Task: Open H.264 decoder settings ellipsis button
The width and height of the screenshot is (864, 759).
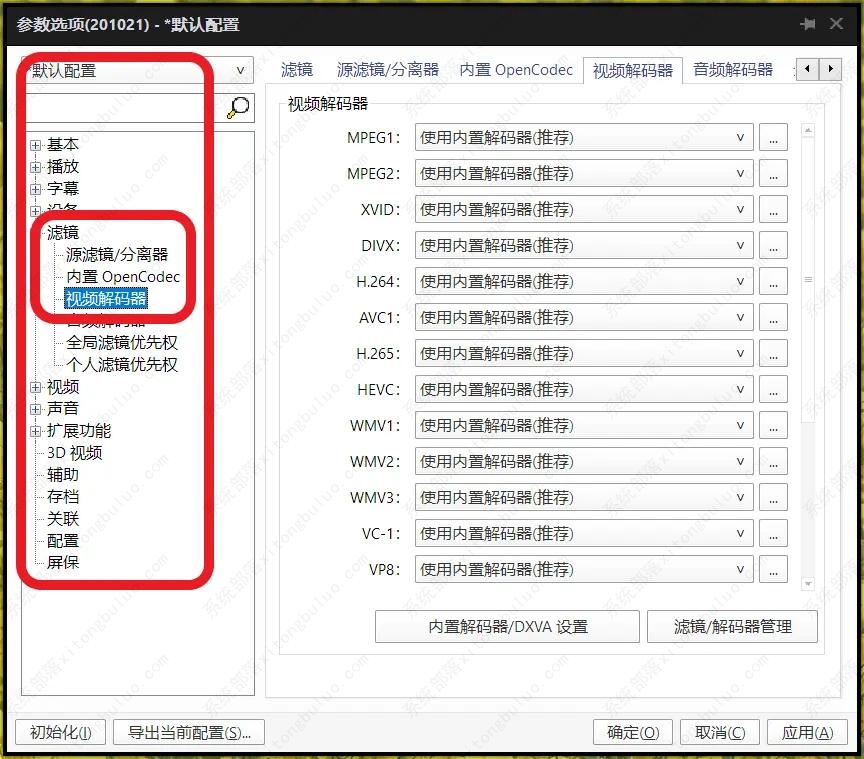Action: click(773, 282)
